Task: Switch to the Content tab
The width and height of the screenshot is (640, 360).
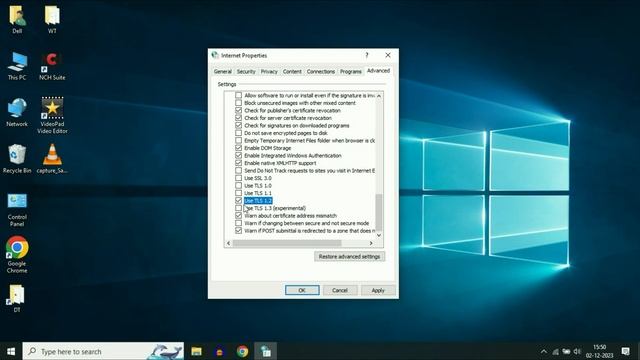Action: (x=292, y=71)
